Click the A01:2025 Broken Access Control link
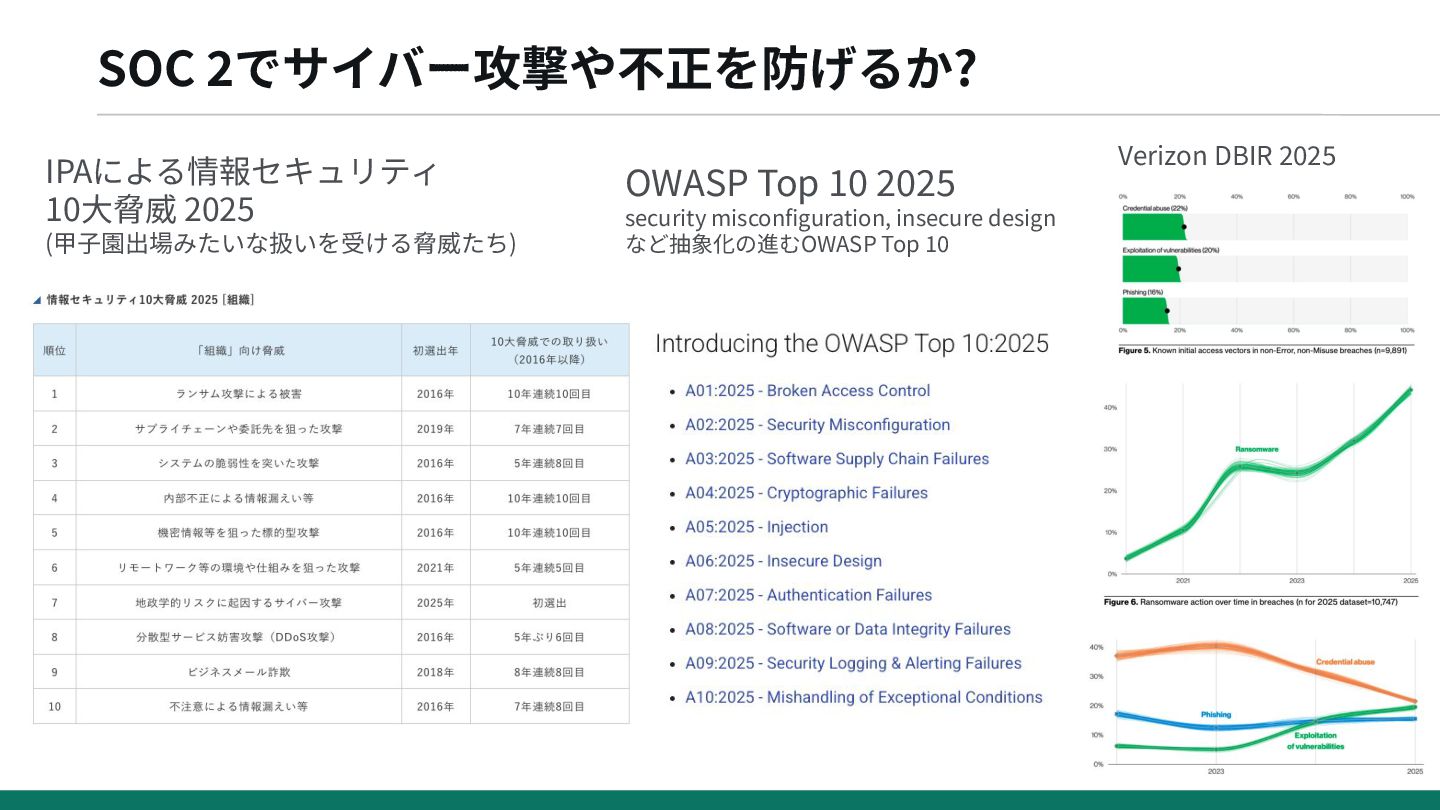This screenshot has height=810, width=1440. click(x=807, y=391)
